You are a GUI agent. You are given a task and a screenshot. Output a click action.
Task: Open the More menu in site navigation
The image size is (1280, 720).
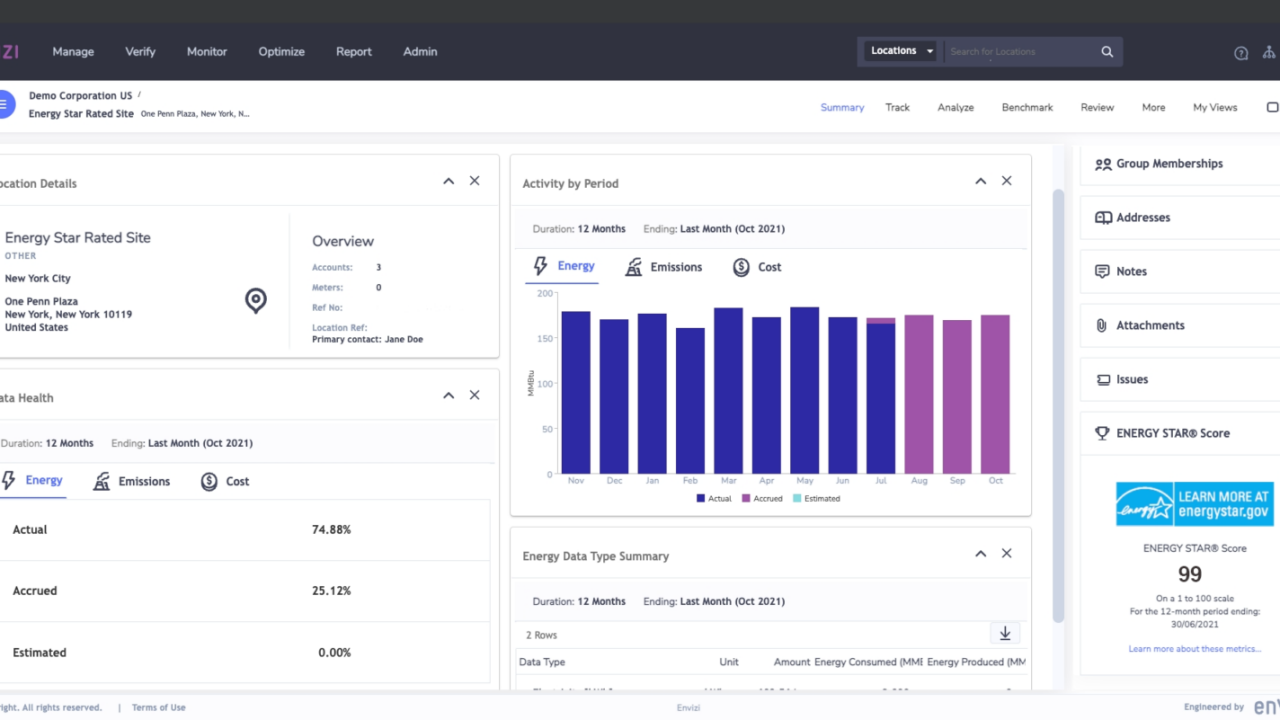1153,107
